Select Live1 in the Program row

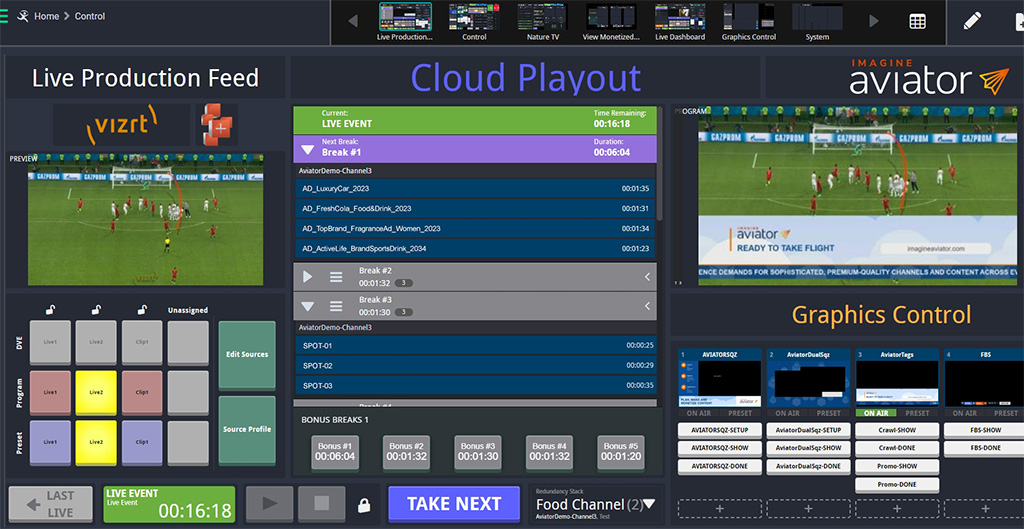[50, 393]
